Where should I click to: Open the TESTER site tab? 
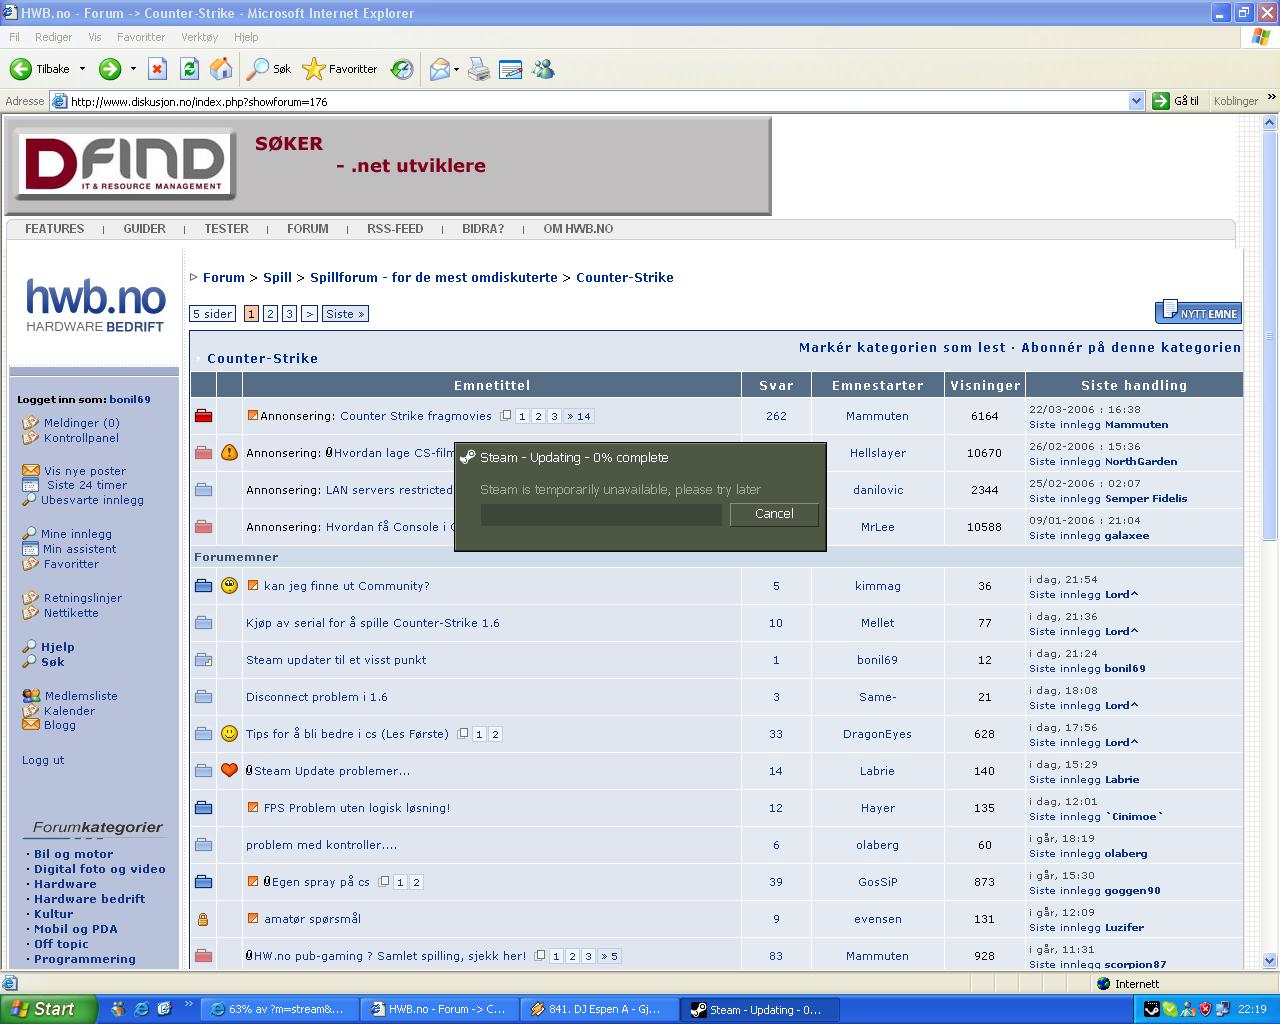[227, 229]
